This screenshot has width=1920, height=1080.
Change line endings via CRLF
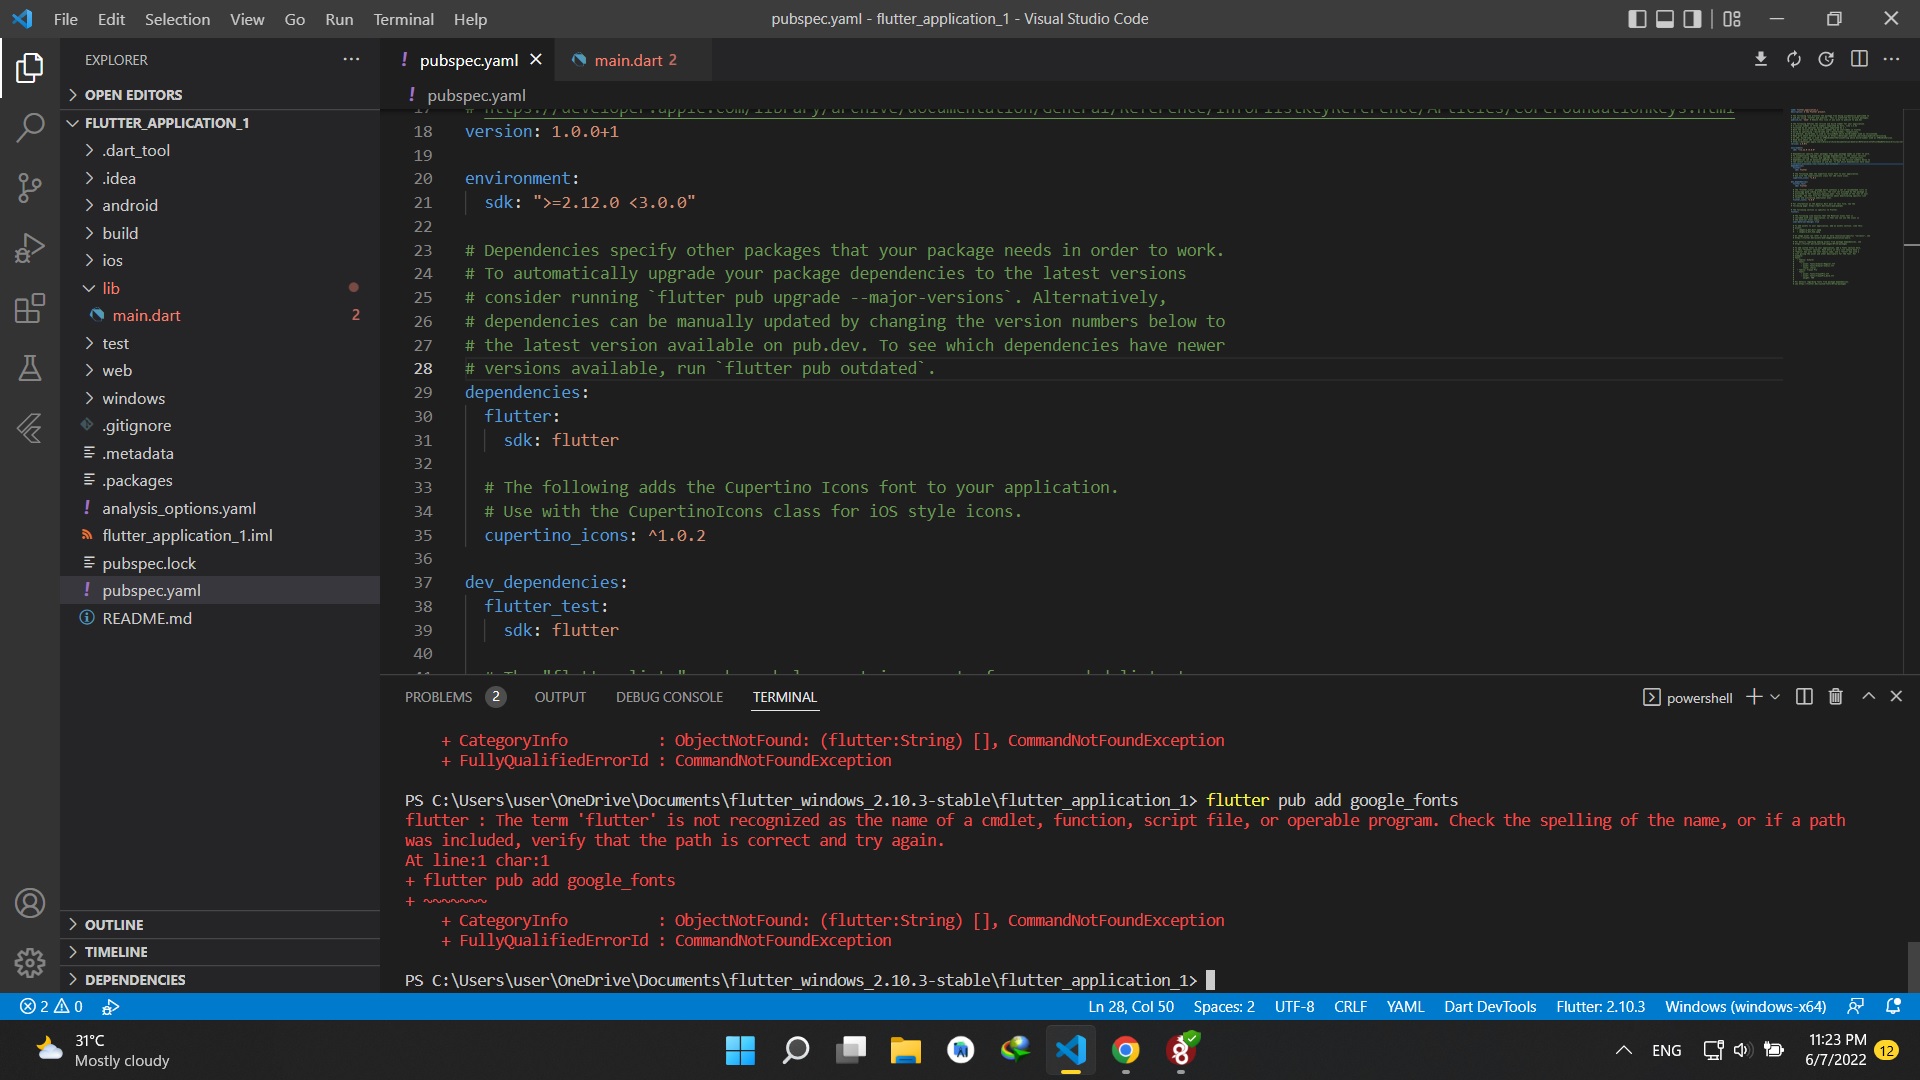pos(1350,1007)
